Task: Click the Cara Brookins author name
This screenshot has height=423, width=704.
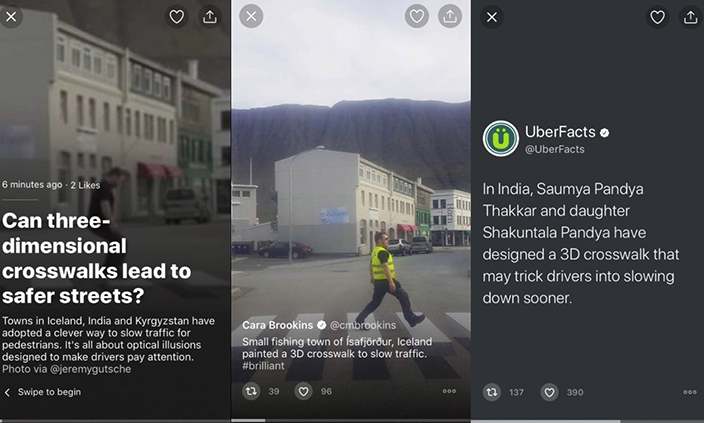Action: pos(278,325)
